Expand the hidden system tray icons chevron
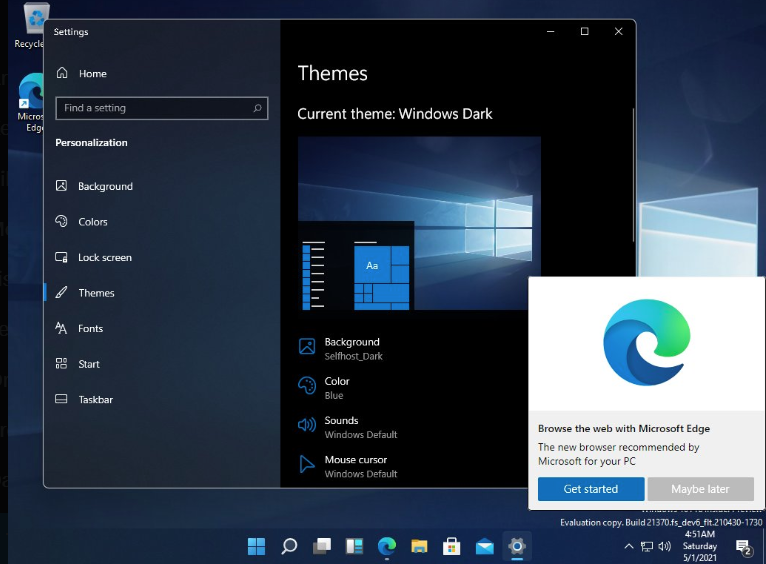766x564 pixels. (x=629, y=546)
